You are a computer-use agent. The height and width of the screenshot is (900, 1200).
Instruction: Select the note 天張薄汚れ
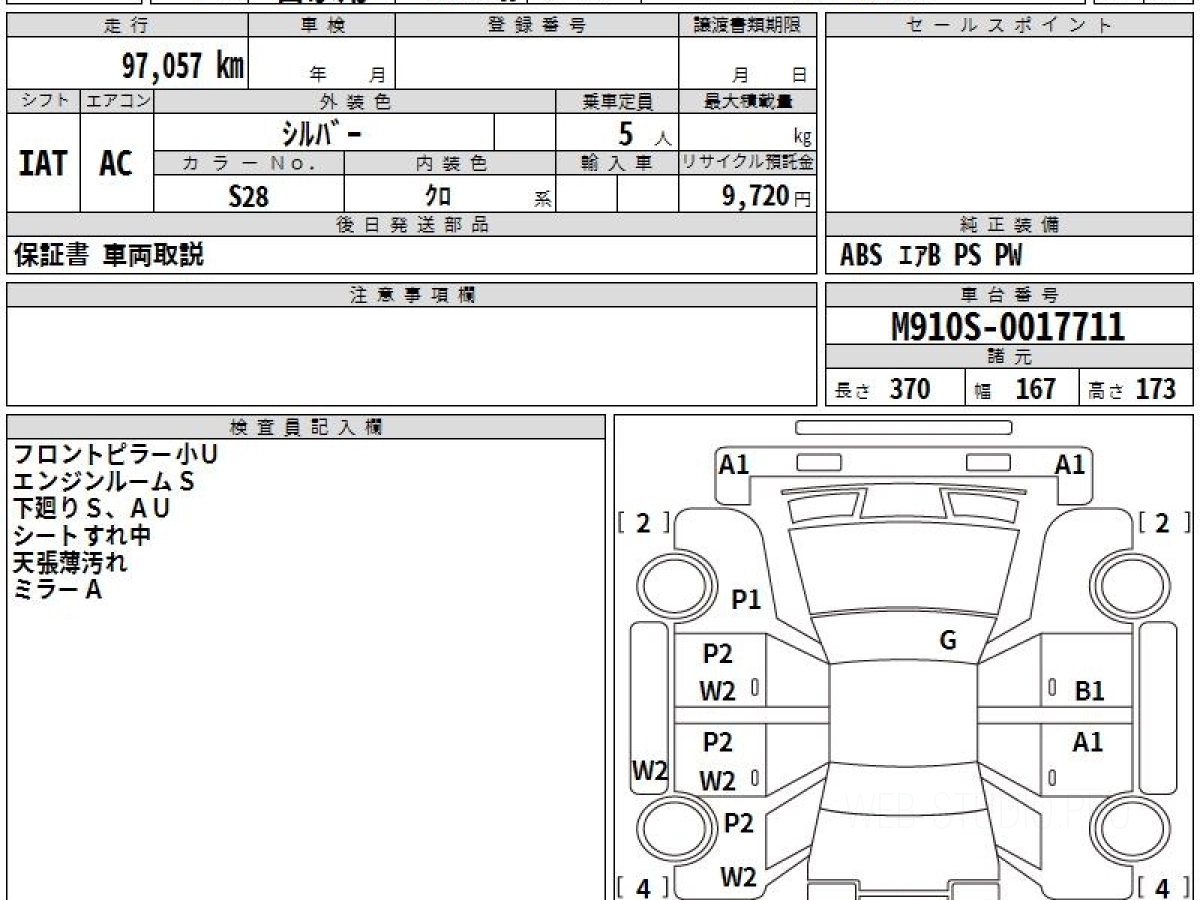(x=70, y=563)
